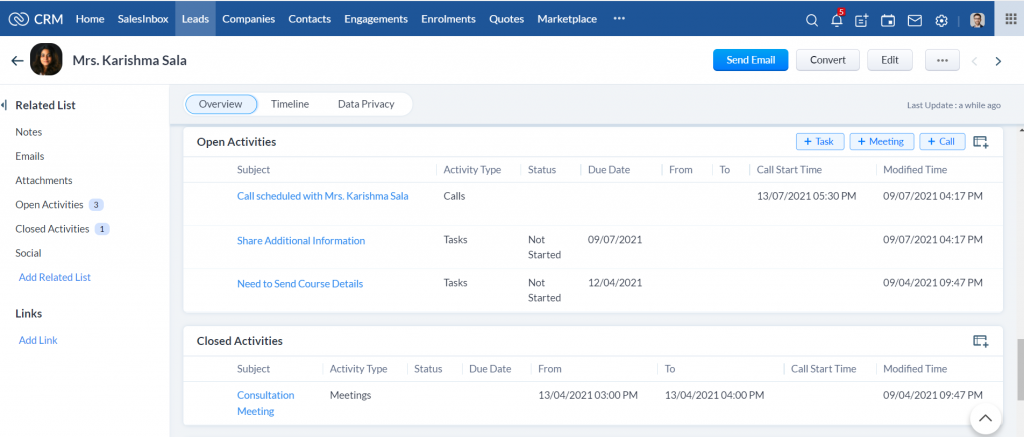This screenshot has height=437, width=1024.
Task: Open notifications bell icon
Action: click(837, 20)
